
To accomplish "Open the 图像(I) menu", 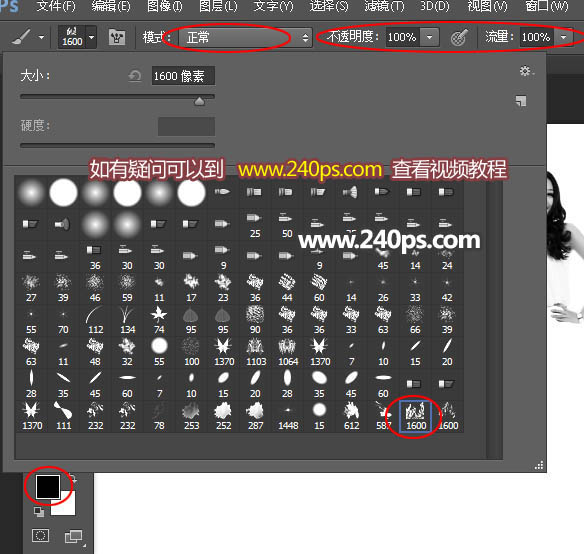I will 165,6.
